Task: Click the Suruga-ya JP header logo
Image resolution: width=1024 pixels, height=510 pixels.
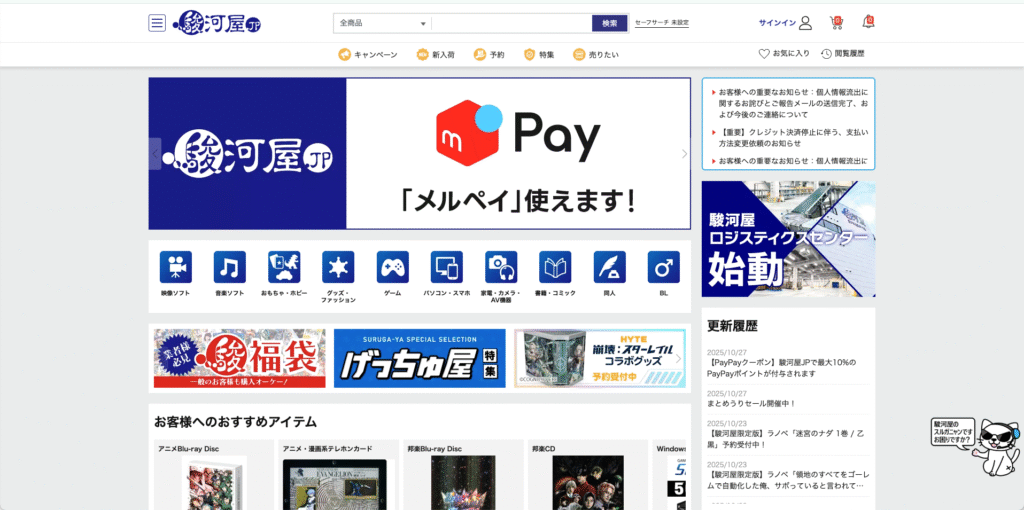Action: pyautogui.click(x=217, y=23)
